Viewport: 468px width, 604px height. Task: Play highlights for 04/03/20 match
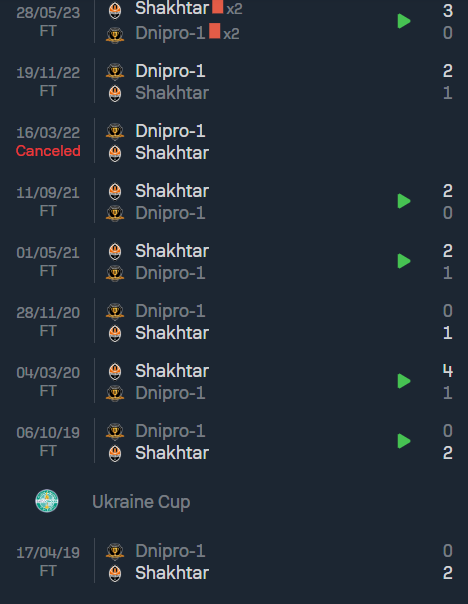[x=404, y=381]
